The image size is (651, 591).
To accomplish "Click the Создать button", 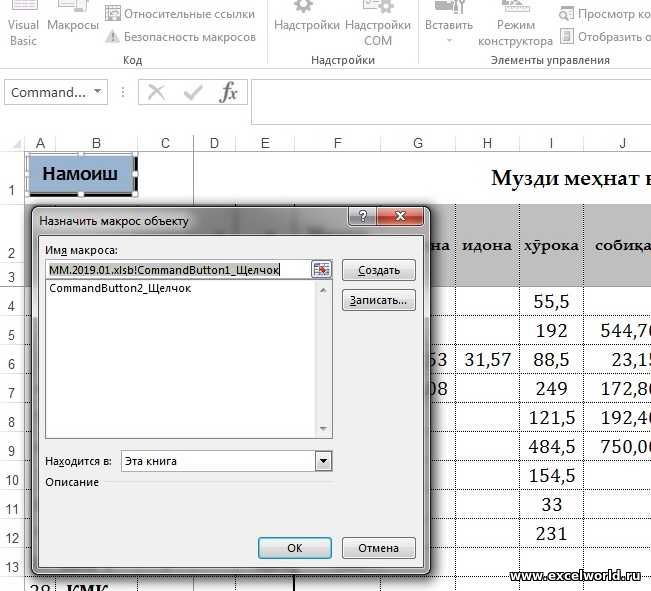I will point(379,270).
